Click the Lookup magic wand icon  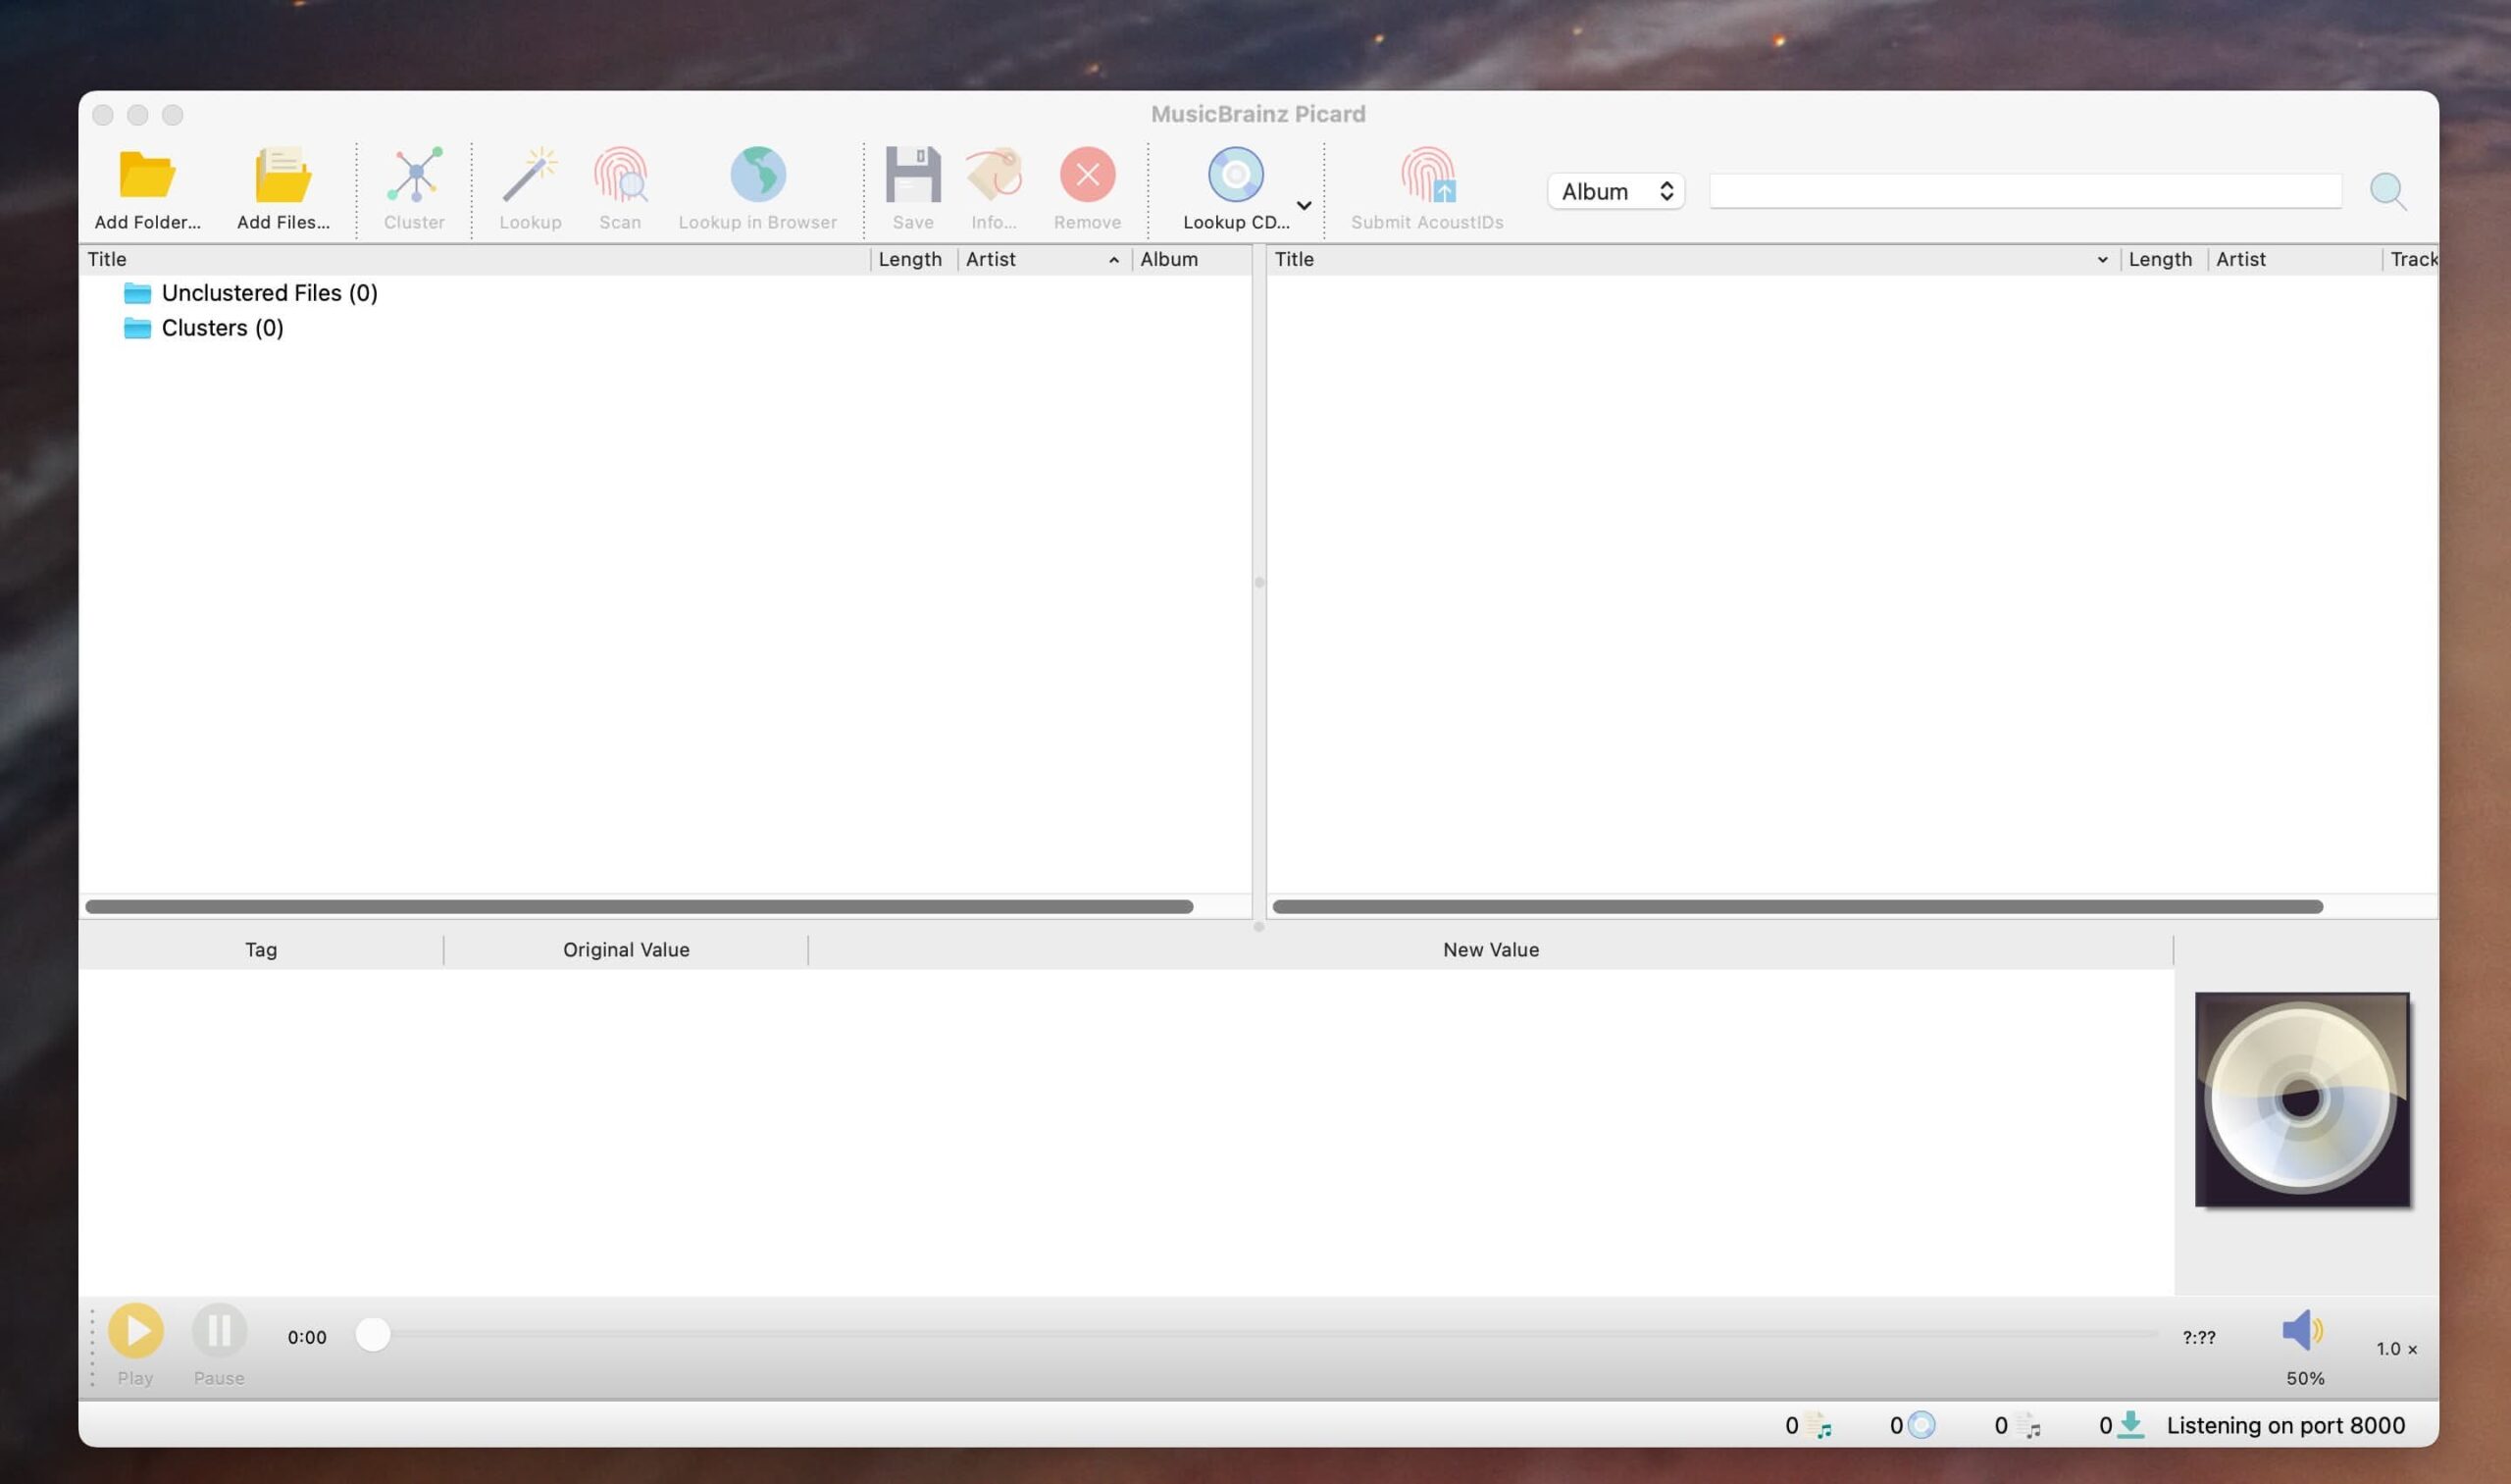pos(530,175)
